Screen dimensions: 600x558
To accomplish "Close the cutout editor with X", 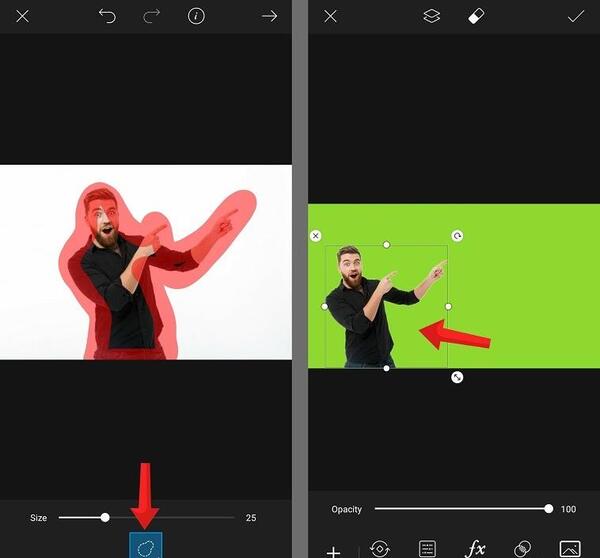I will coord(23,16).
